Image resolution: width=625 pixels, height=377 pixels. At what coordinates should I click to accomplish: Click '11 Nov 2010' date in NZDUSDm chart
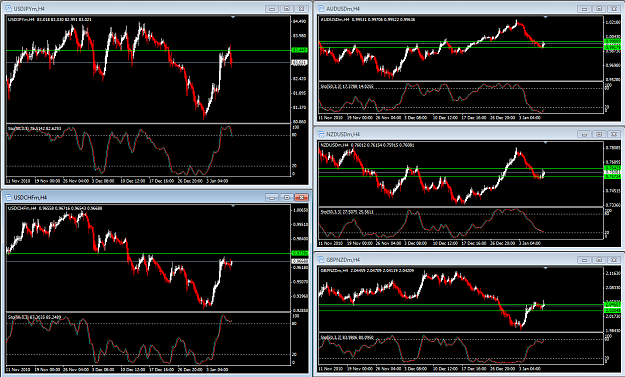(330, 243)
